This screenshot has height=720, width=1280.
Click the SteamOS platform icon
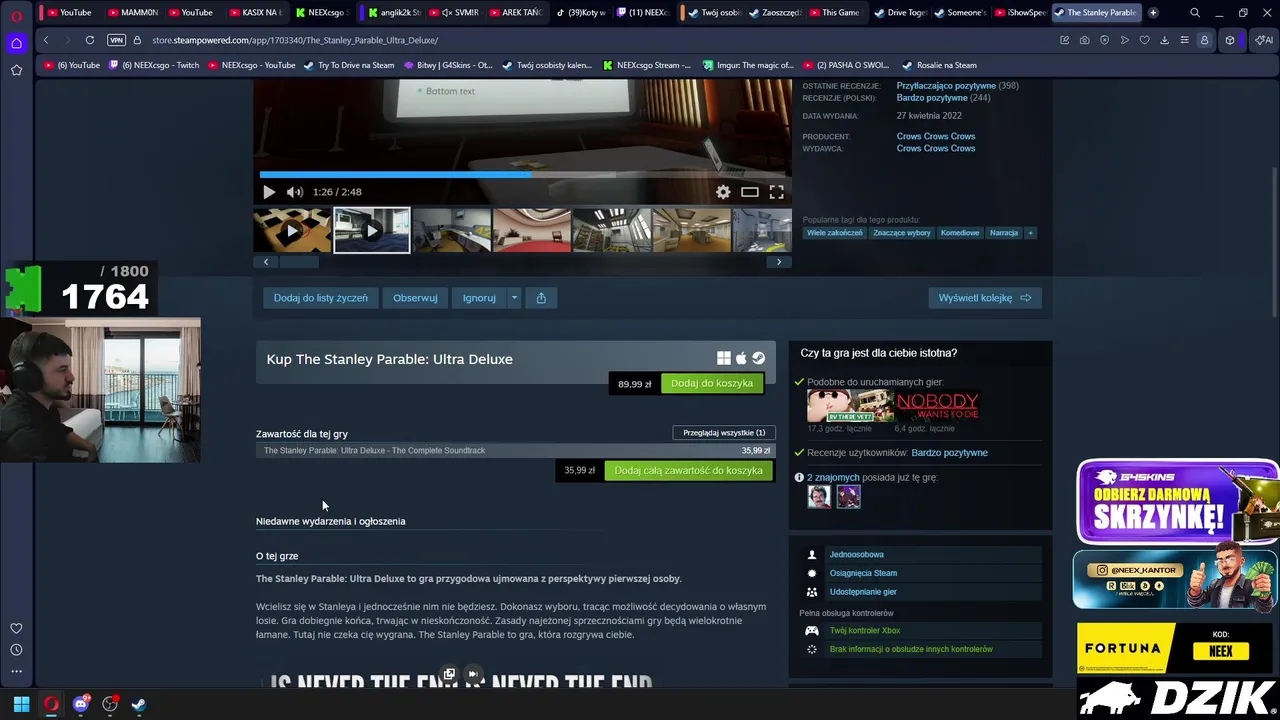[759, 358]
